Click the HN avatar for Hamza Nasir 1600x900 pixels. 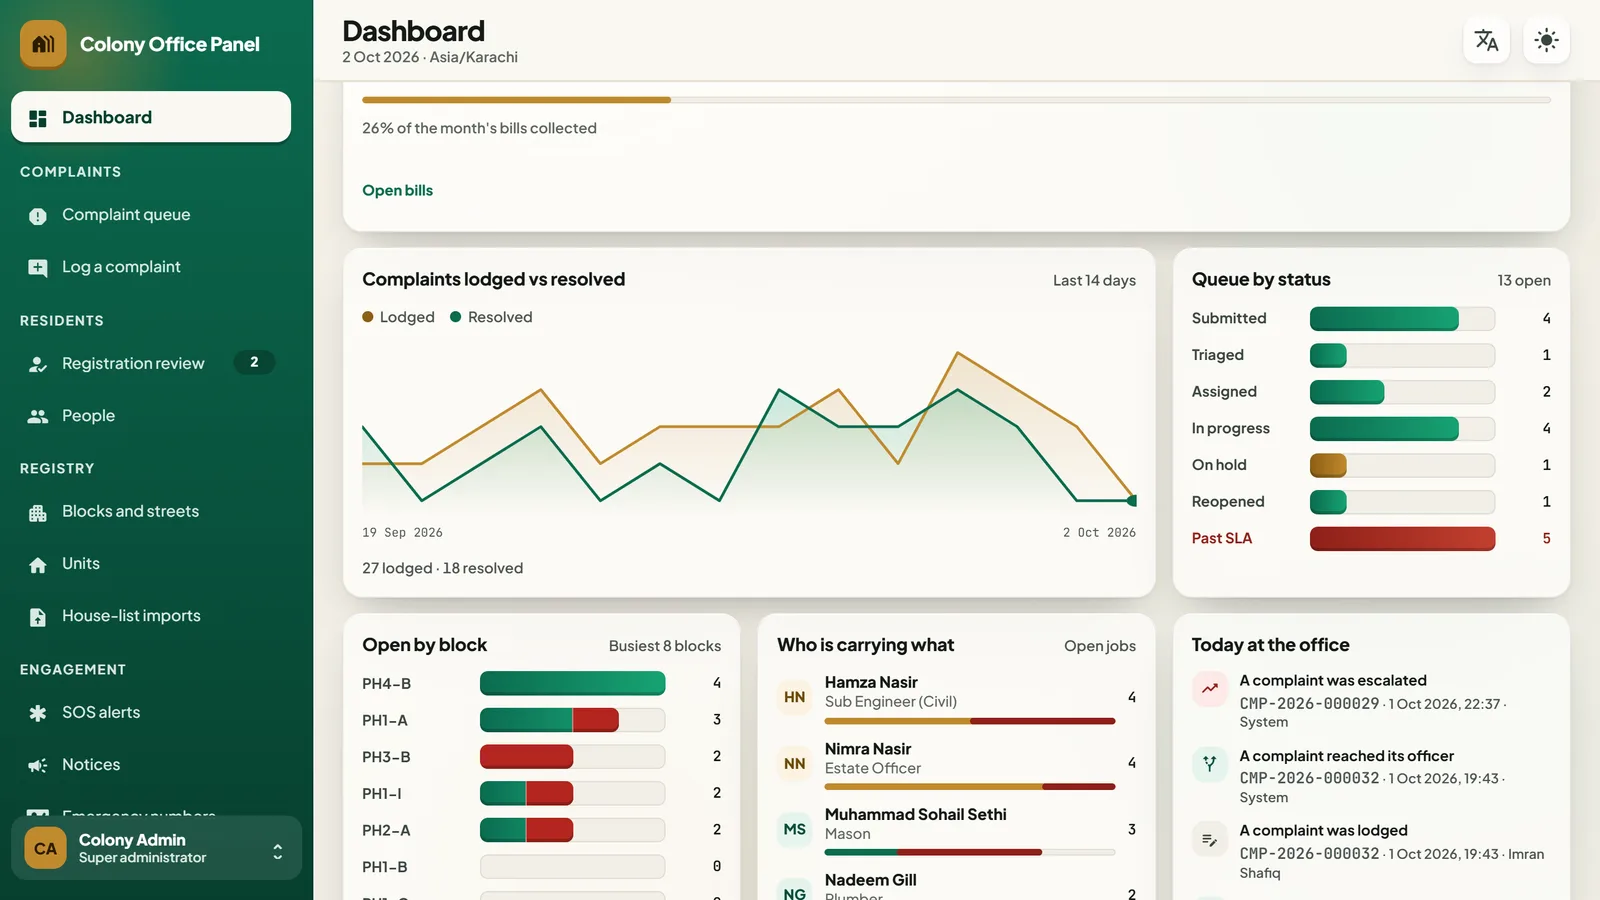[x=795, y=697]
